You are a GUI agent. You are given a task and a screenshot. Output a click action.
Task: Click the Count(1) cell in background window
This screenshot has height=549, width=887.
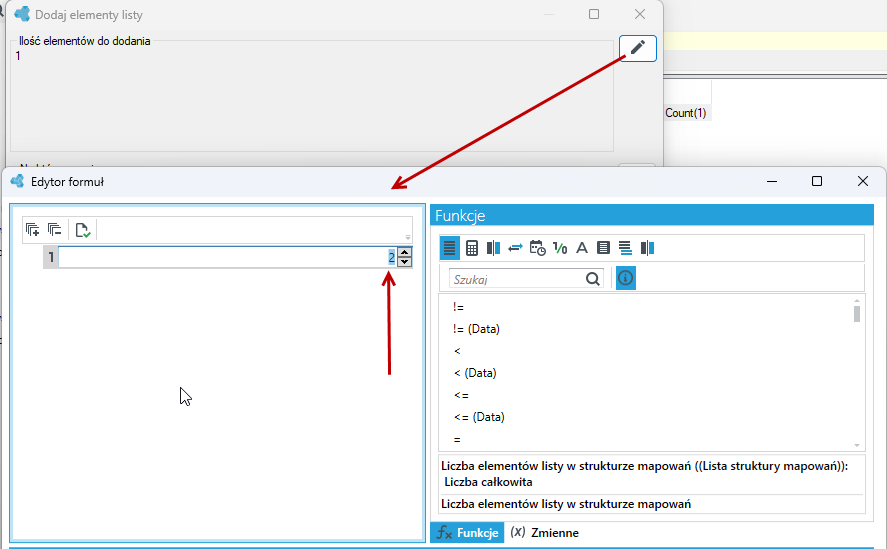pos(686,113)
